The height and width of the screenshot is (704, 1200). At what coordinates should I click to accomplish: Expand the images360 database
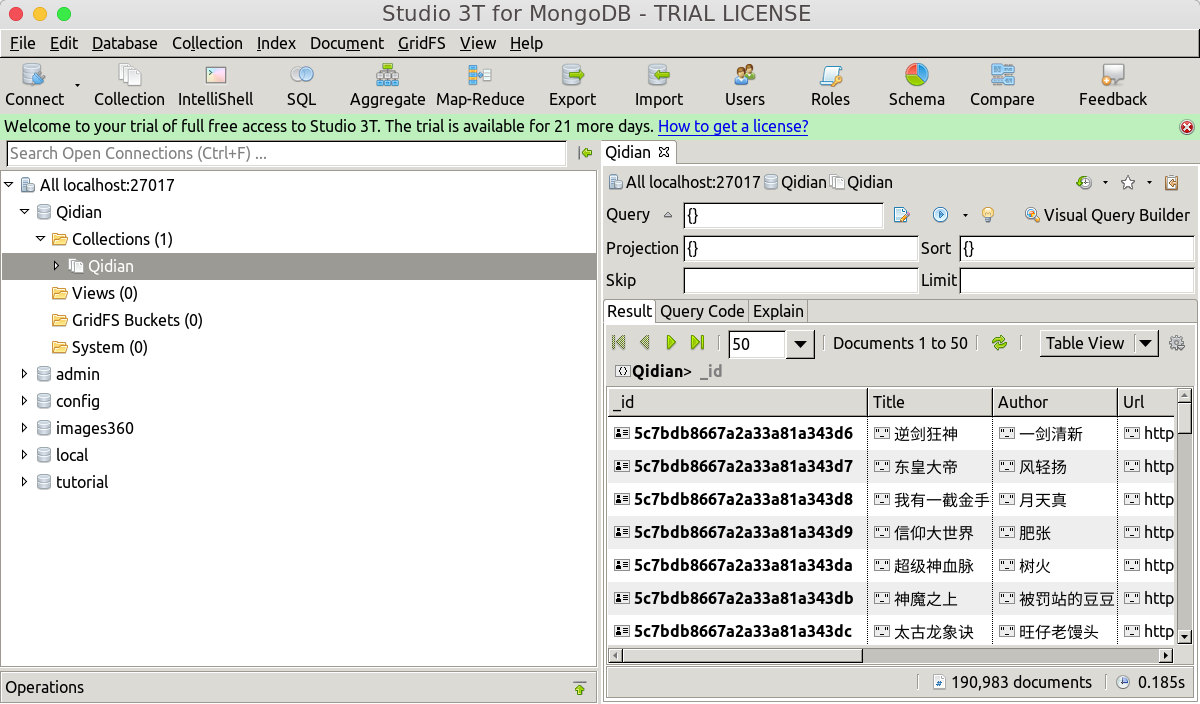click(x=25, y=428)
